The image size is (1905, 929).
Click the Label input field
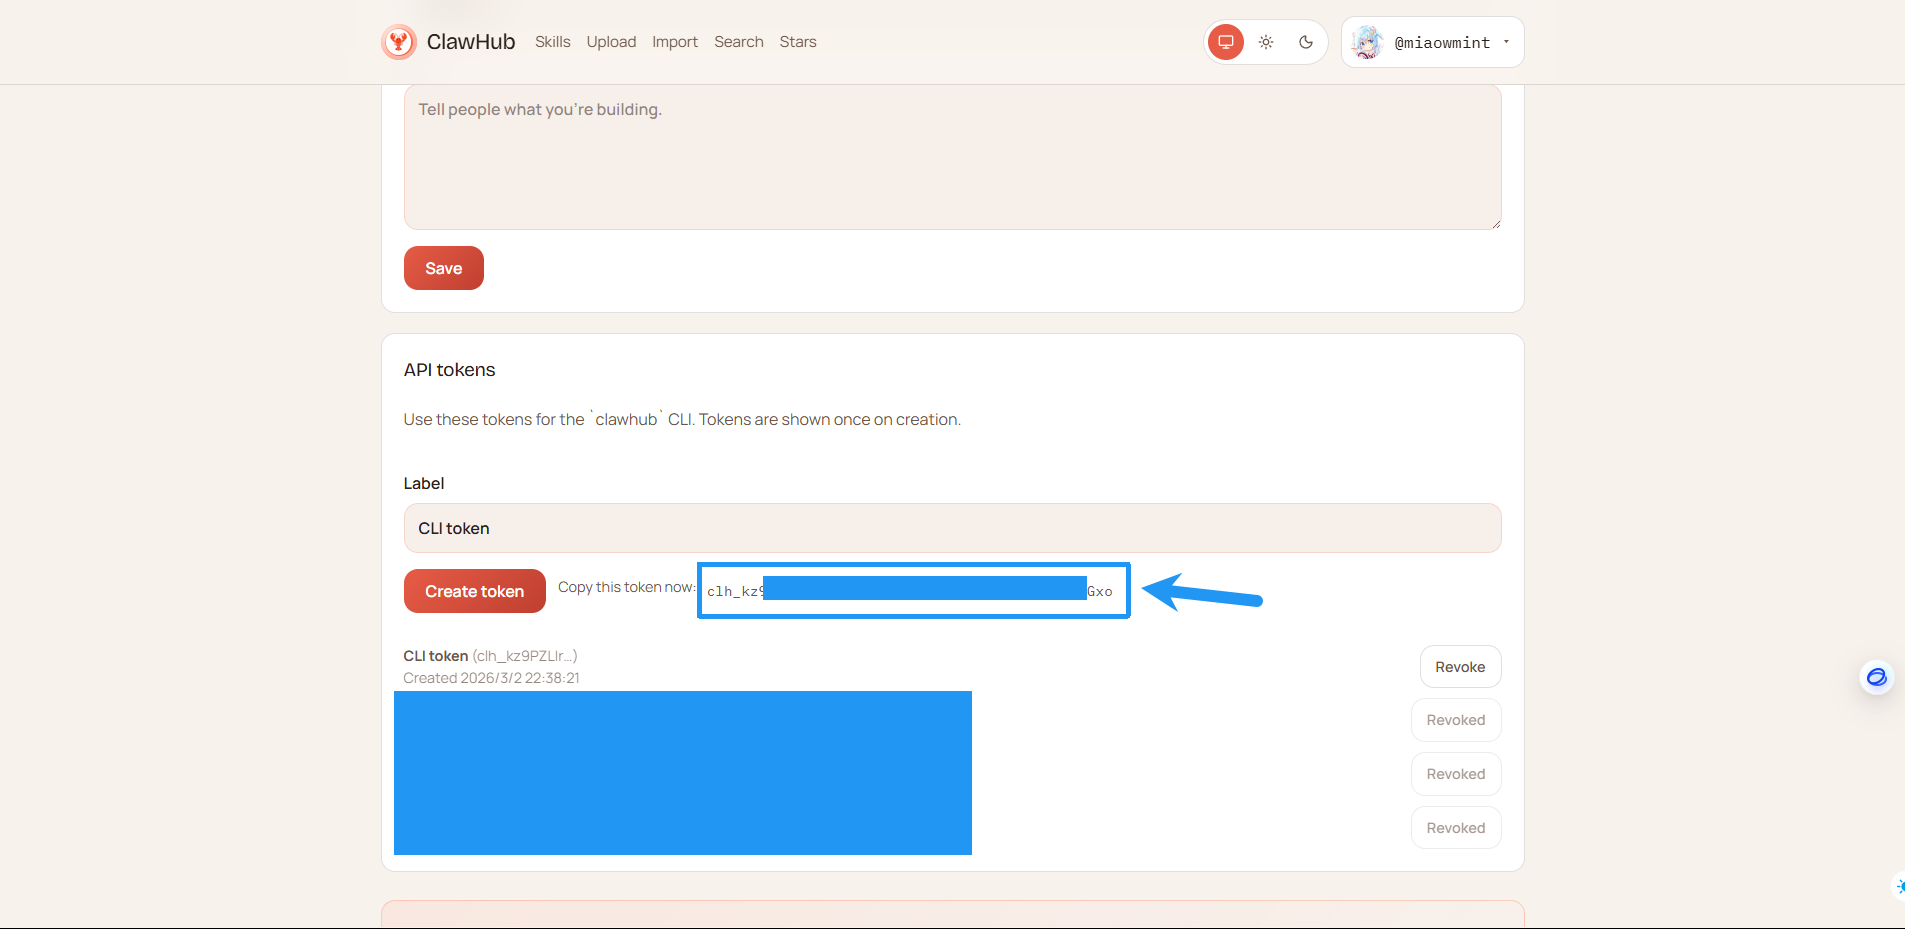[x=952, y=528]
